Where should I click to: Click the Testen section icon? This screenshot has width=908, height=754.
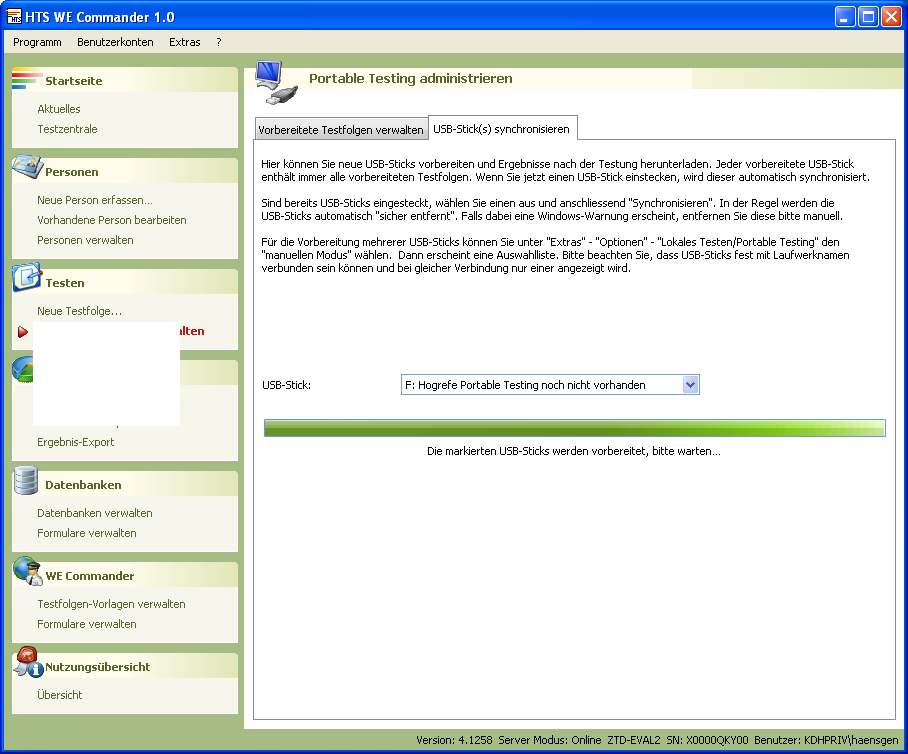click(x=27, y=279)
